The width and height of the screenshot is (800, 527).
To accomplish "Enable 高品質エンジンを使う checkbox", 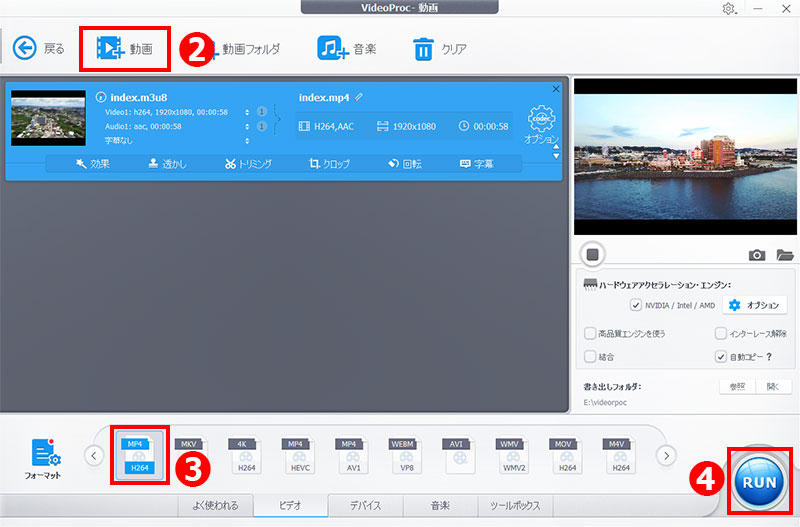I will click(x=590, y=334).
